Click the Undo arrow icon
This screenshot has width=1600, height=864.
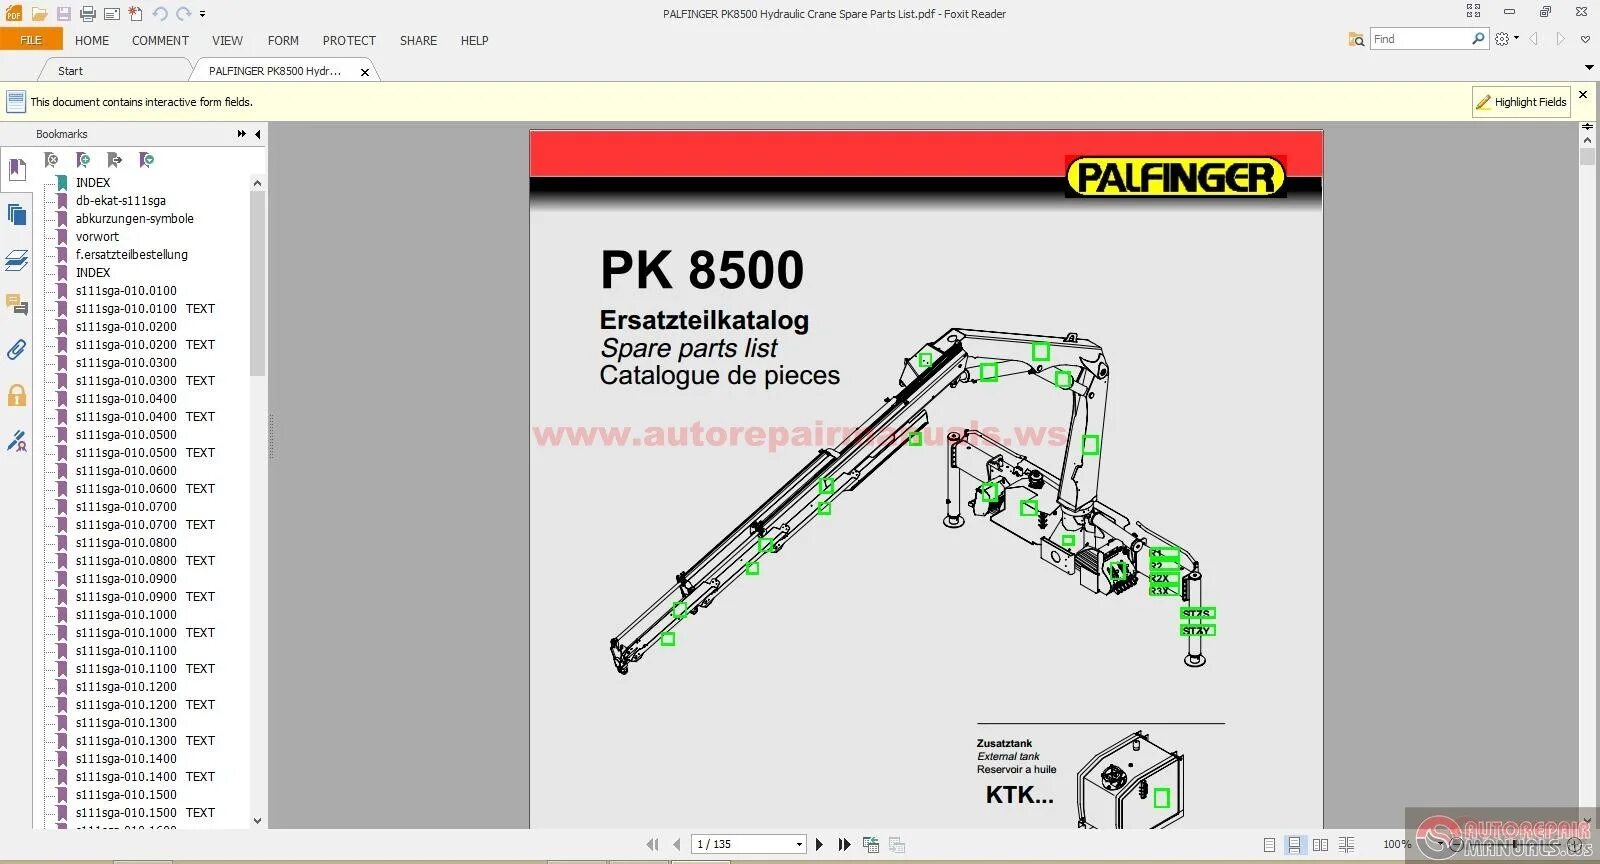pyautogui.click(x=160, y=14)
